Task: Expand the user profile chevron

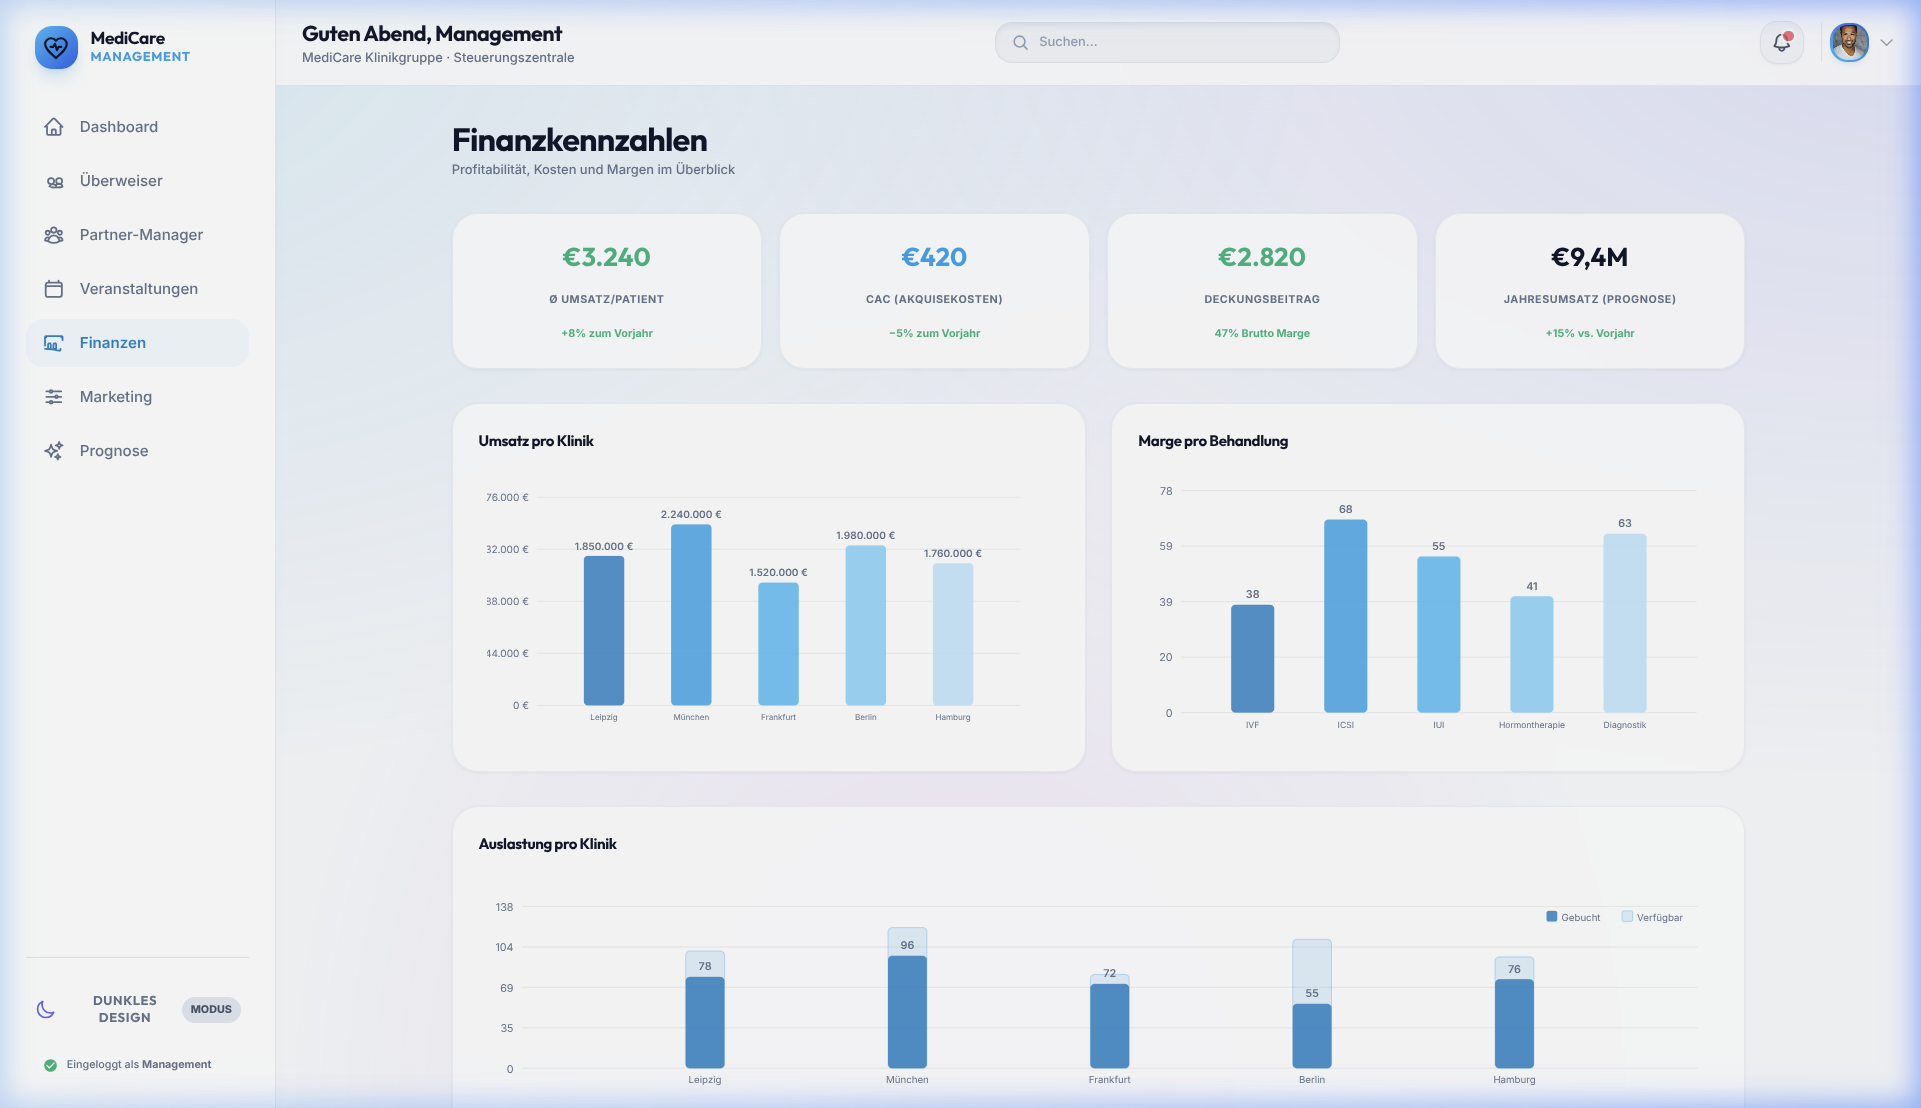Action: (1886, 43)
